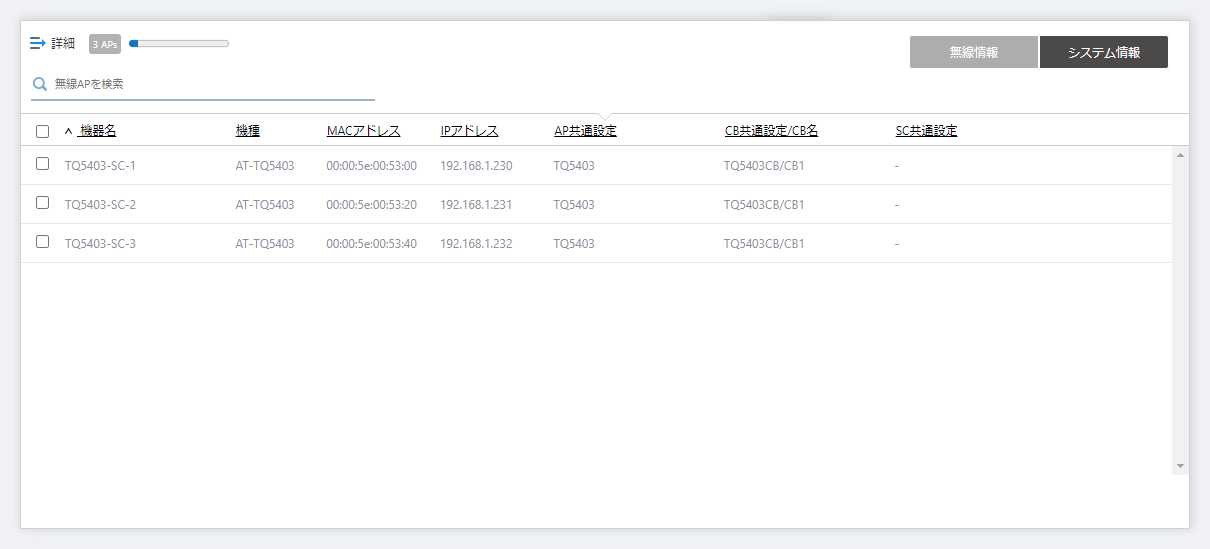Click MAC address 00:00:5e:00:53:00
Screen dimensions: 1210x549
point(371,166)
